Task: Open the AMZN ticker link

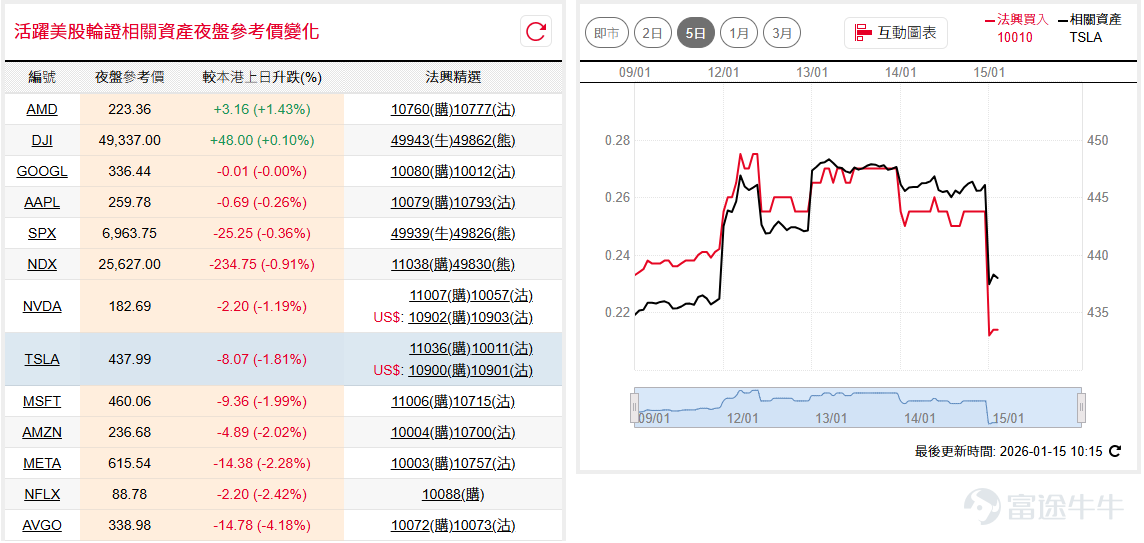Action: 42,432
